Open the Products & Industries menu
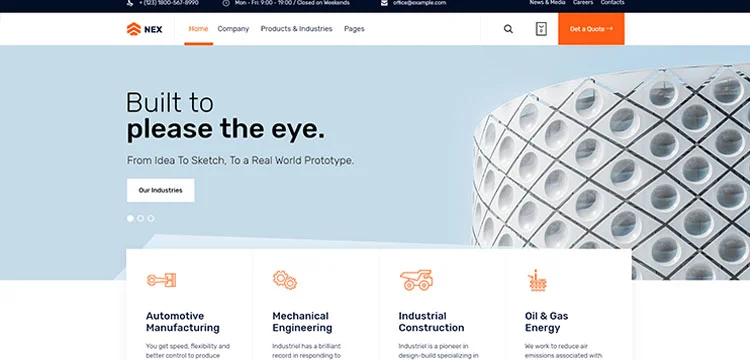Screen dimensions: 750x360 click(x=297, y=29)
